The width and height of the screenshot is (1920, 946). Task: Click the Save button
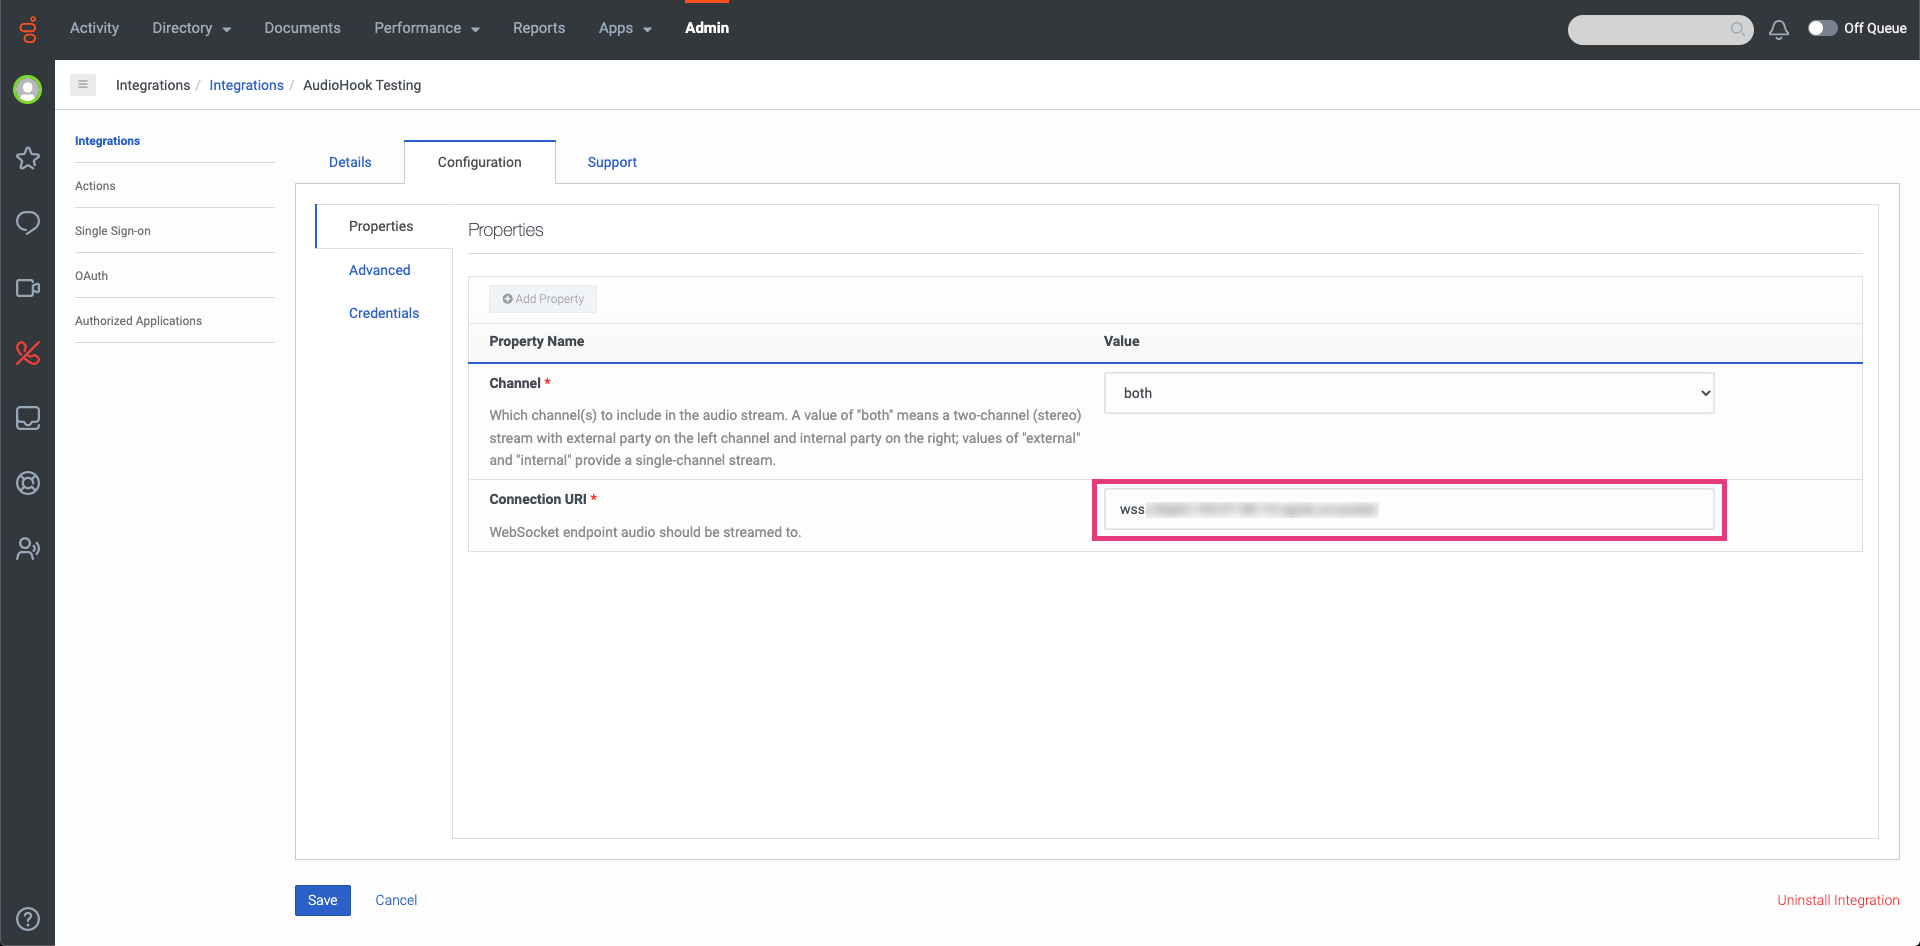(322, 900)
